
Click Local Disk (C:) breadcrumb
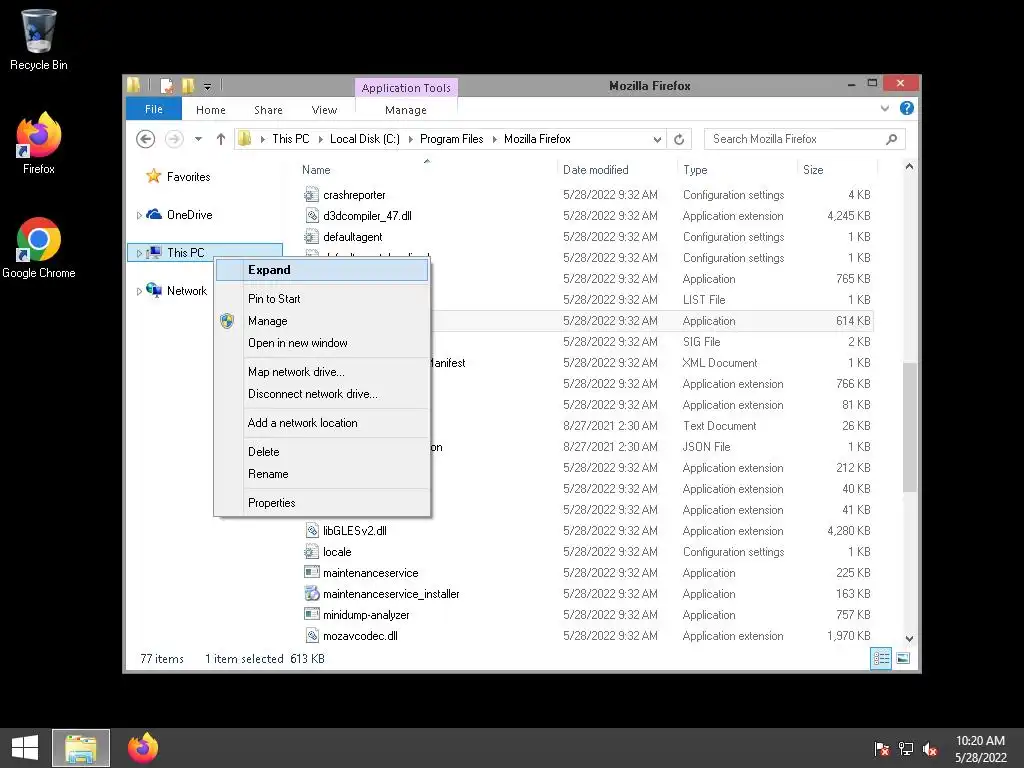click(364, 139)
